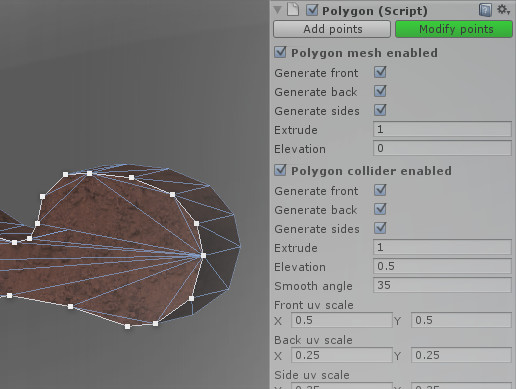This screenshot has height=389, width=516.
Task: Click the script file icon in component header
Action: 293,9
